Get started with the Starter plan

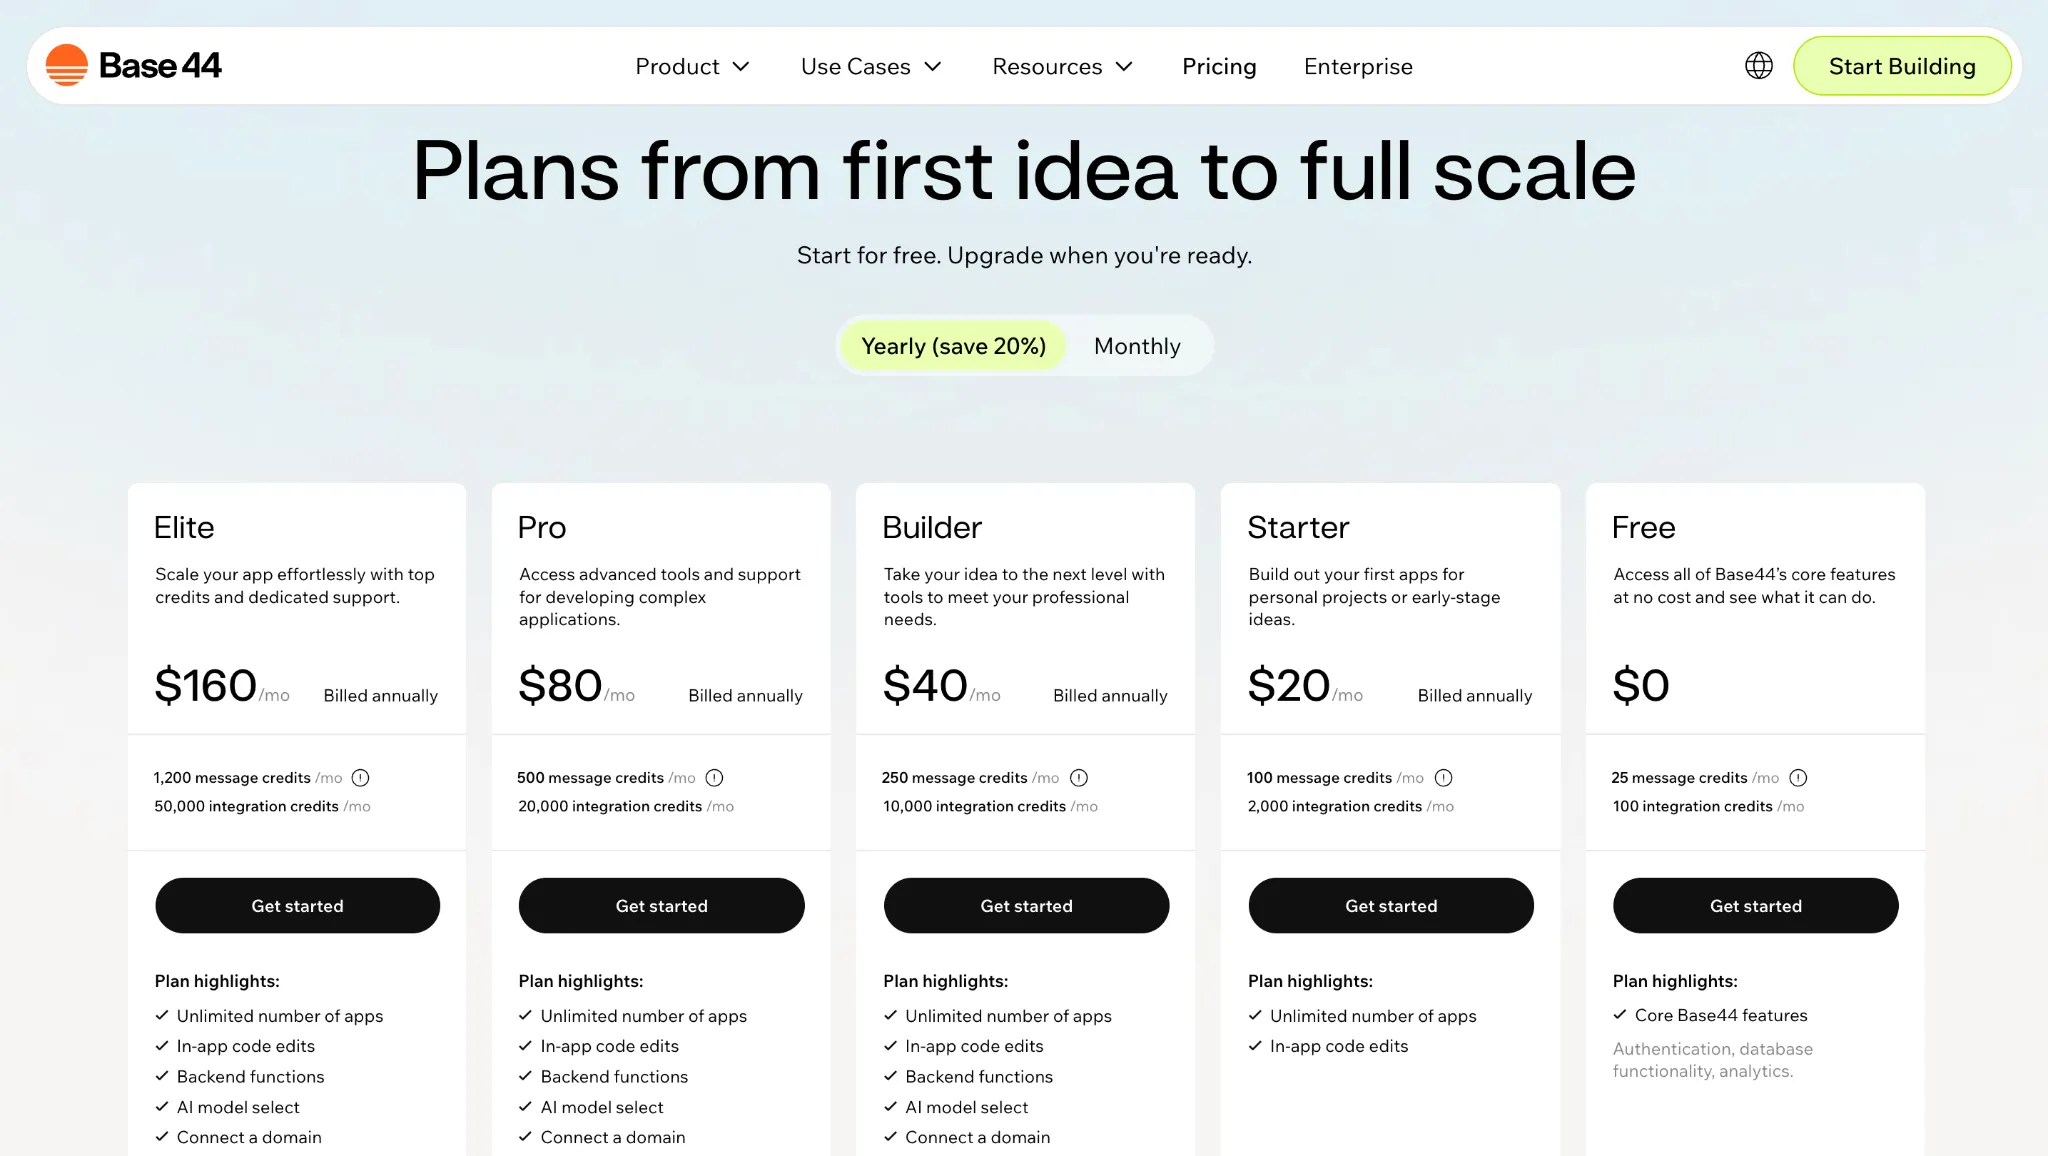1391,906
